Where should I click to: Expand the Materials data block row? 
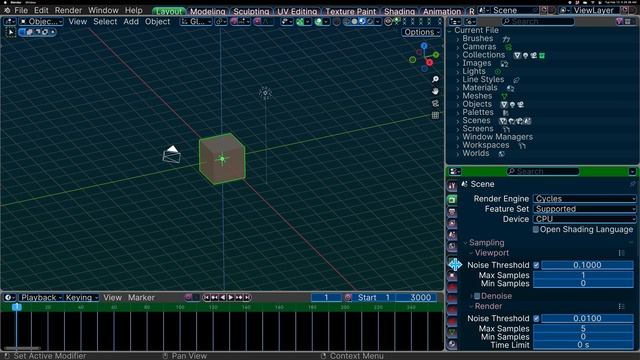click(x=458, y=88)
